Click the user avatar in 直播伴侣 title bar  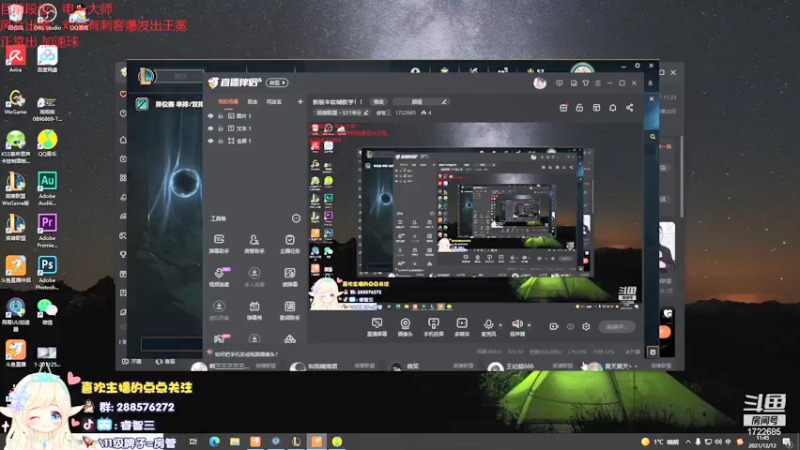click(x=539, y=83)
